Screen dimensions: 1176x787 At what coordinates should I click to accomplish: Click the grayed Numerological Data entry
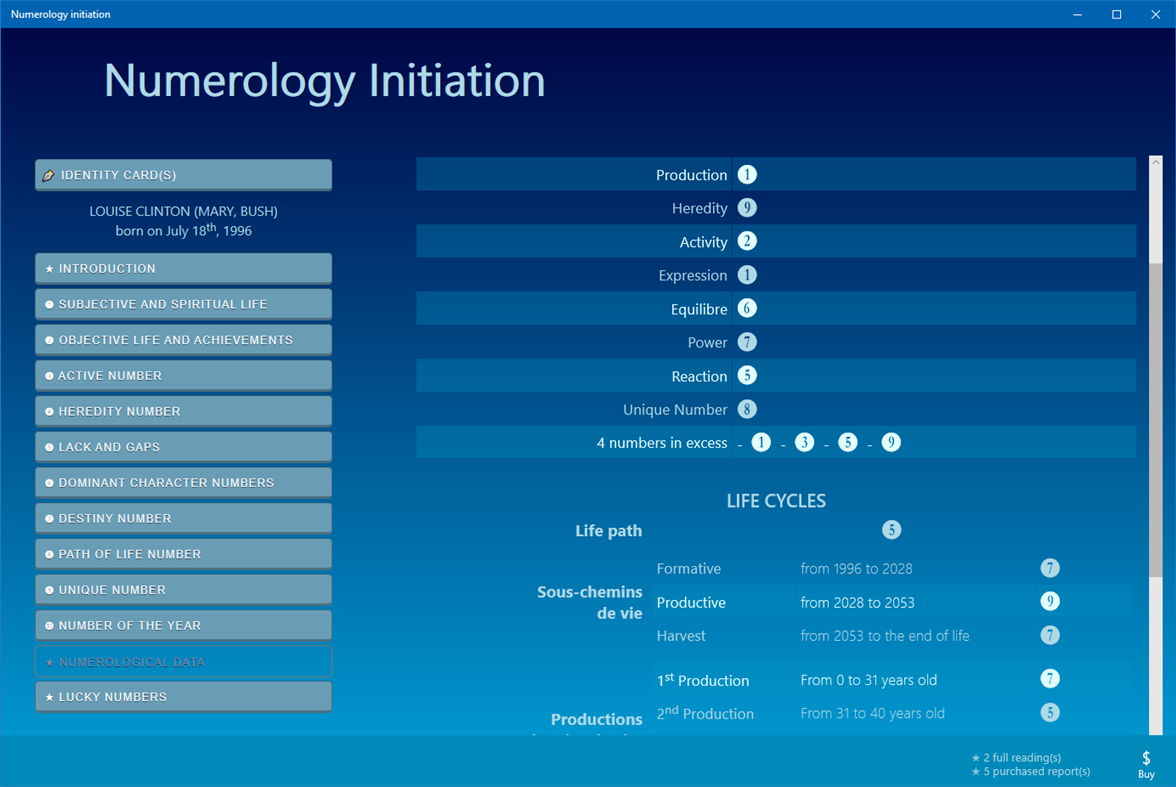pos(183,661)
